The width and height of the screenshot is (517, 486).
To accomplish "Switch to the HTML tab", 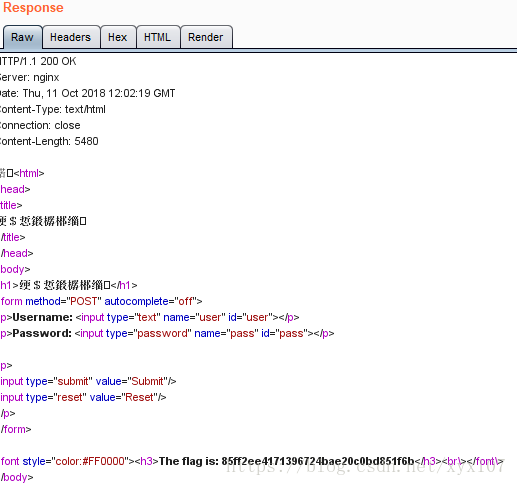I will pos(158,37).
